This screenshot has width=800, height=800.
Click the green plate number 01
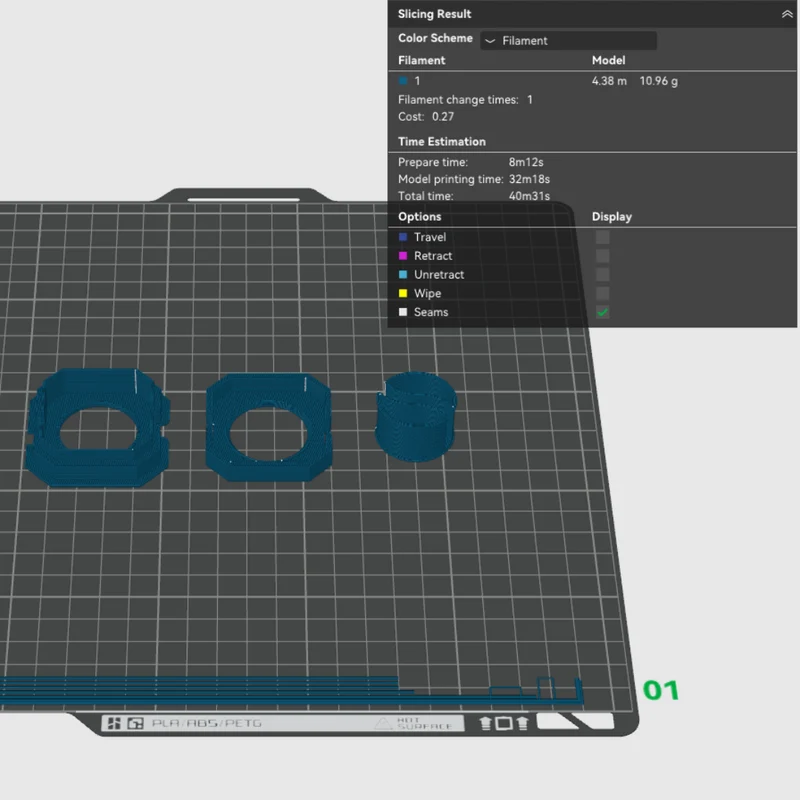click(661, 690)
